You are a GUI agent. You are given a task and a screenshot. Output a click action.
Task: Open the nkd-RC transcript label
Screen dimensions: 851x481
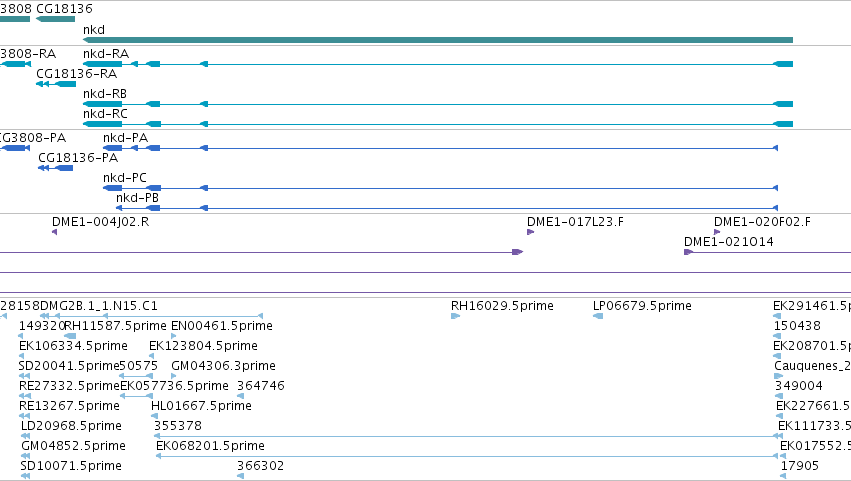click(x=105, y=114)
